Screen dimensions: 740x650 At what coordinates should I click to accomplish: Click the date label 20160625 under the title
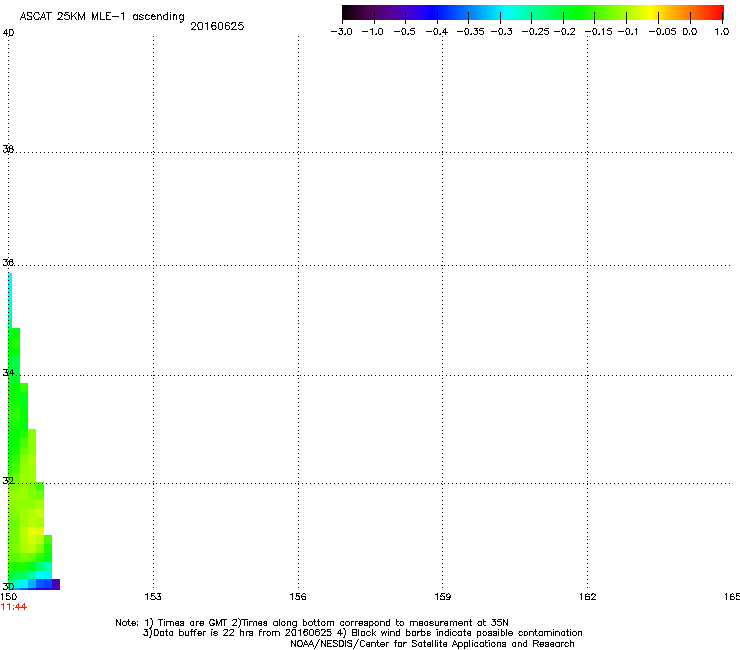[x=217, y=26]
